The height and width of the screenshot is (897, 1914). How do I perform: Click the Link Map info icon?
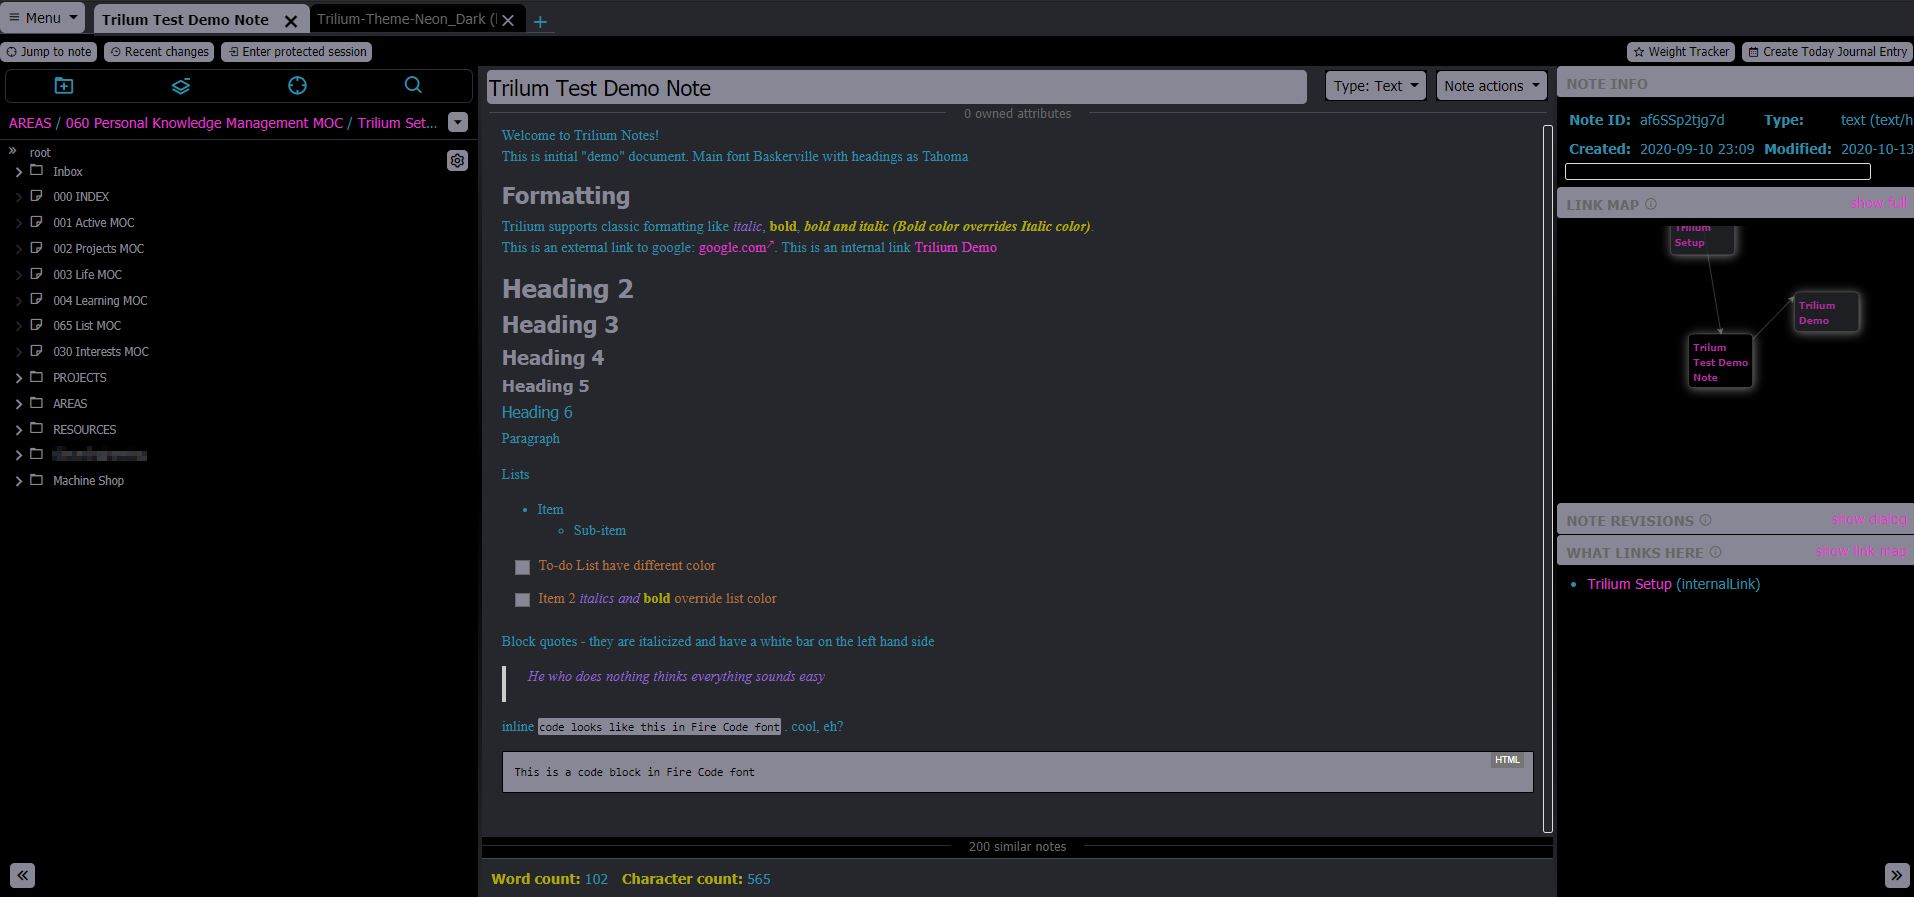coord(1651,204)
